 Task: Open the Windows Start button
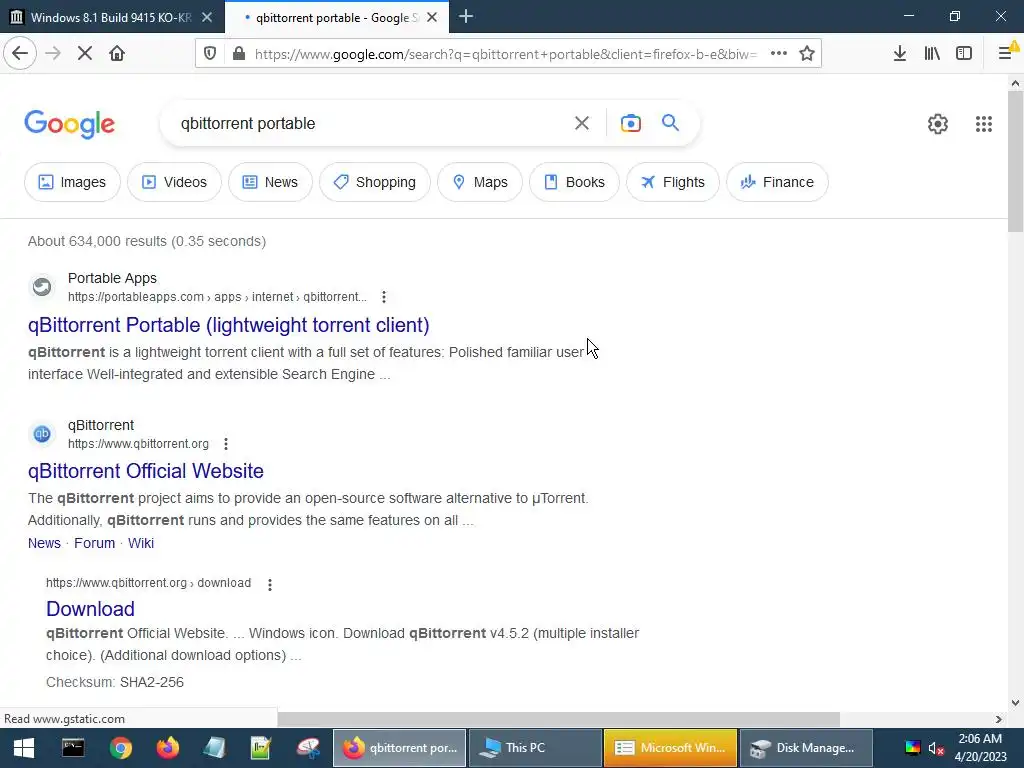[24, 748]
